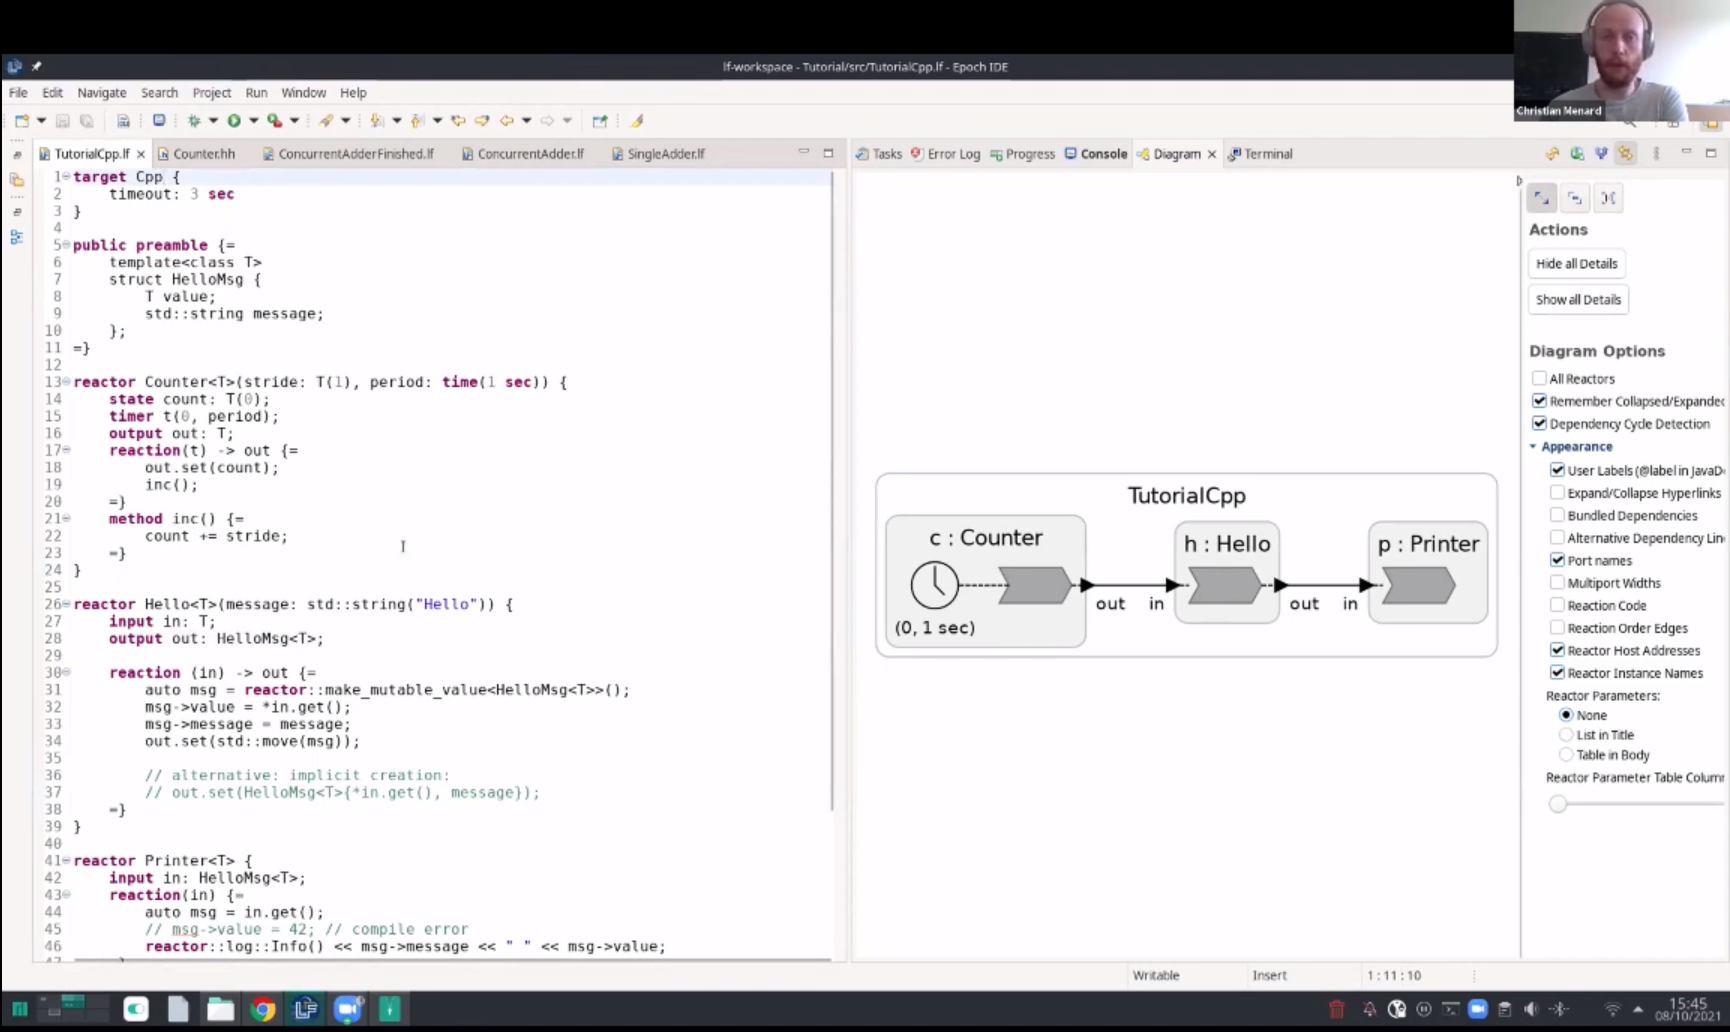
Task: Click the yellow arrows icon in Diagram view toolbar
Action: [x=1552, y=154]
